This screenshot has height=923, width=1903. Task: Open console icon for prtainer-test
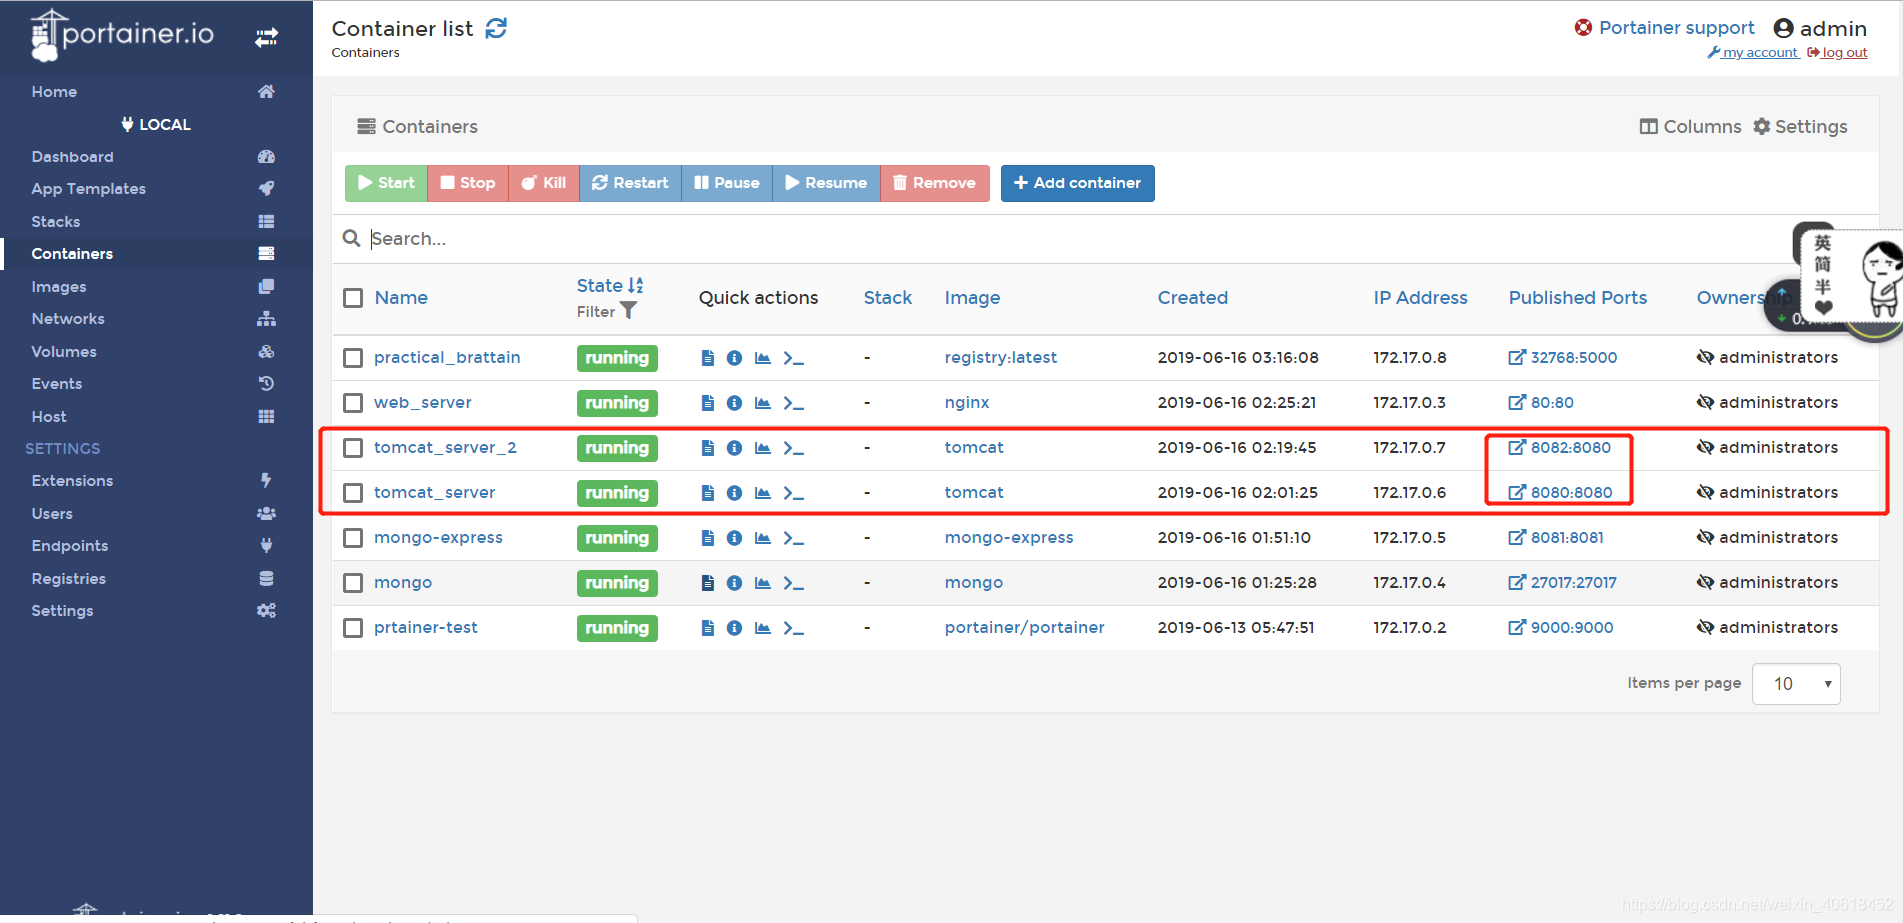794,628
